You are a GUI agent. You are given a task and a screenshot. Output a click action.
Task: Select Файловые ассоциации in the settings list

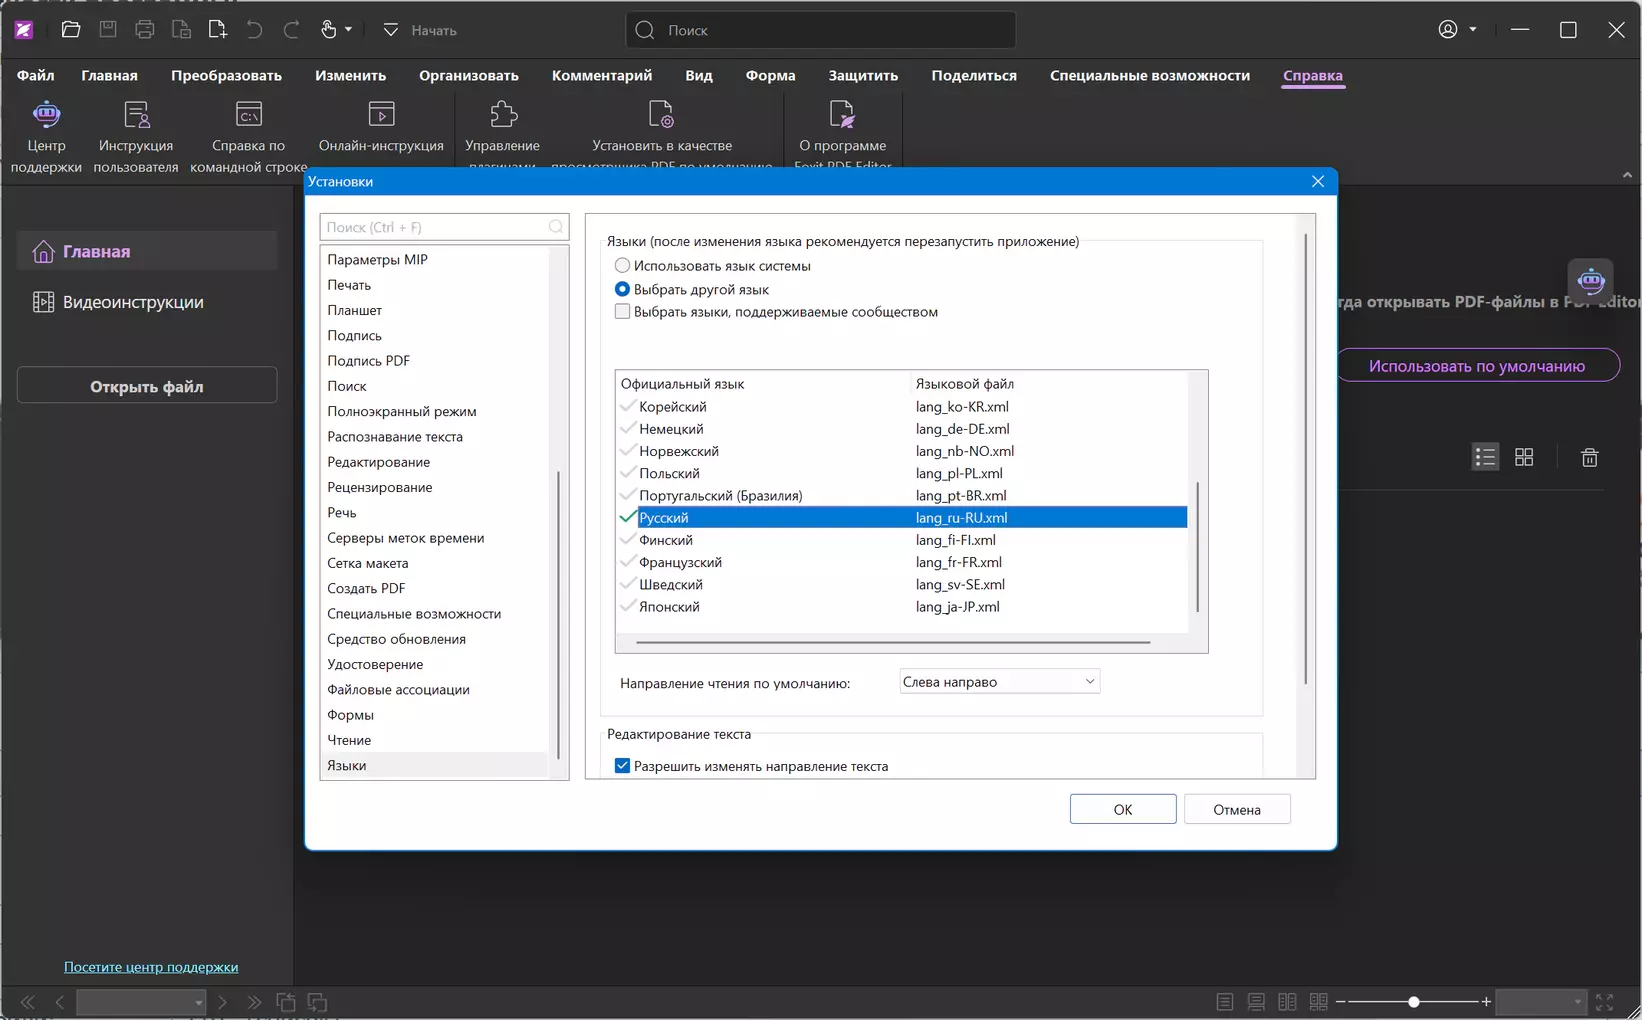click(x=398, y=690)
